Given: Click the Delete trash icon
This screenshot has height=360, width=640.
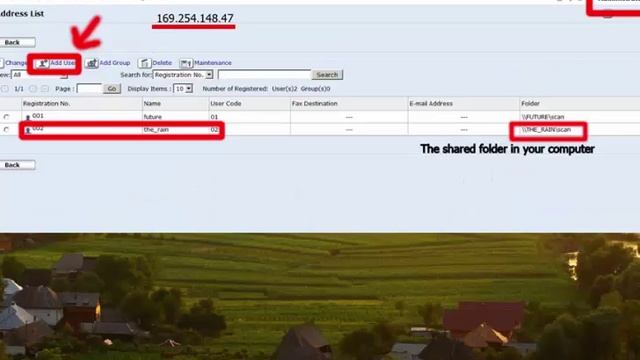Looking at the screenshot, I should 144,63.
